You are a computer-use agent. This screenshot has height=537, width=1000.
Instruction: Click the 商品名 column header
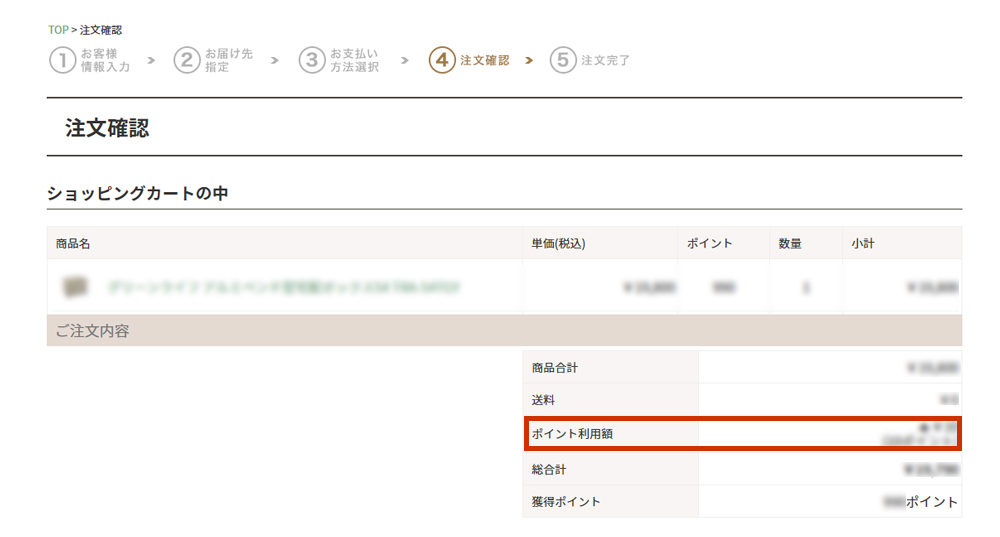[73, 243]
